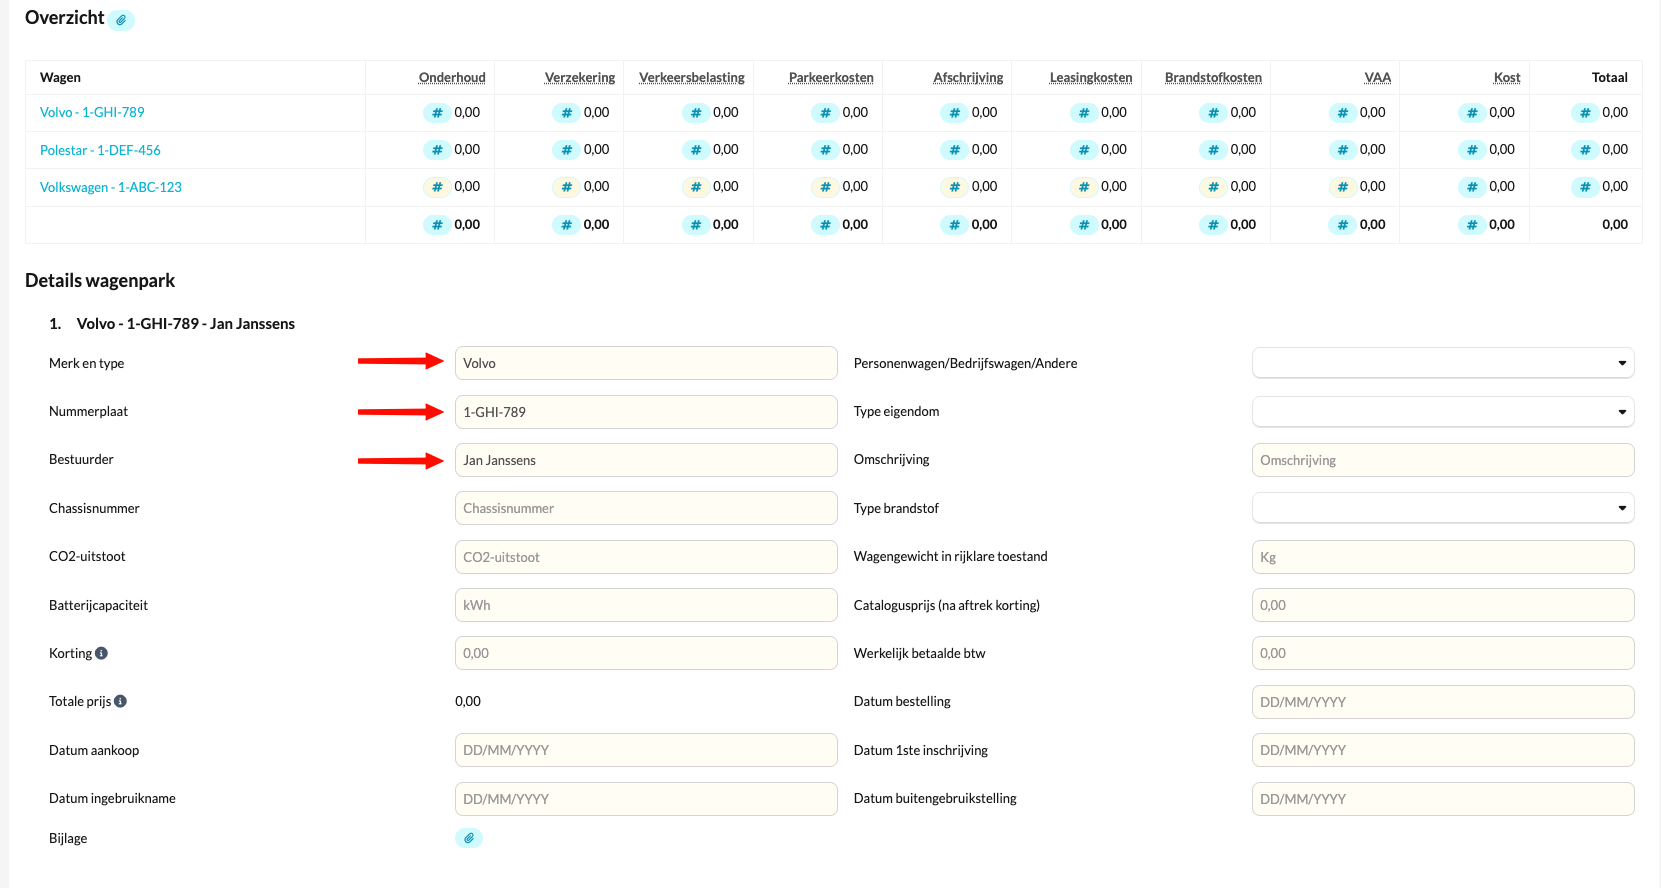Open the hash icon for Volkswagen Verkeersbelasting

696,187
